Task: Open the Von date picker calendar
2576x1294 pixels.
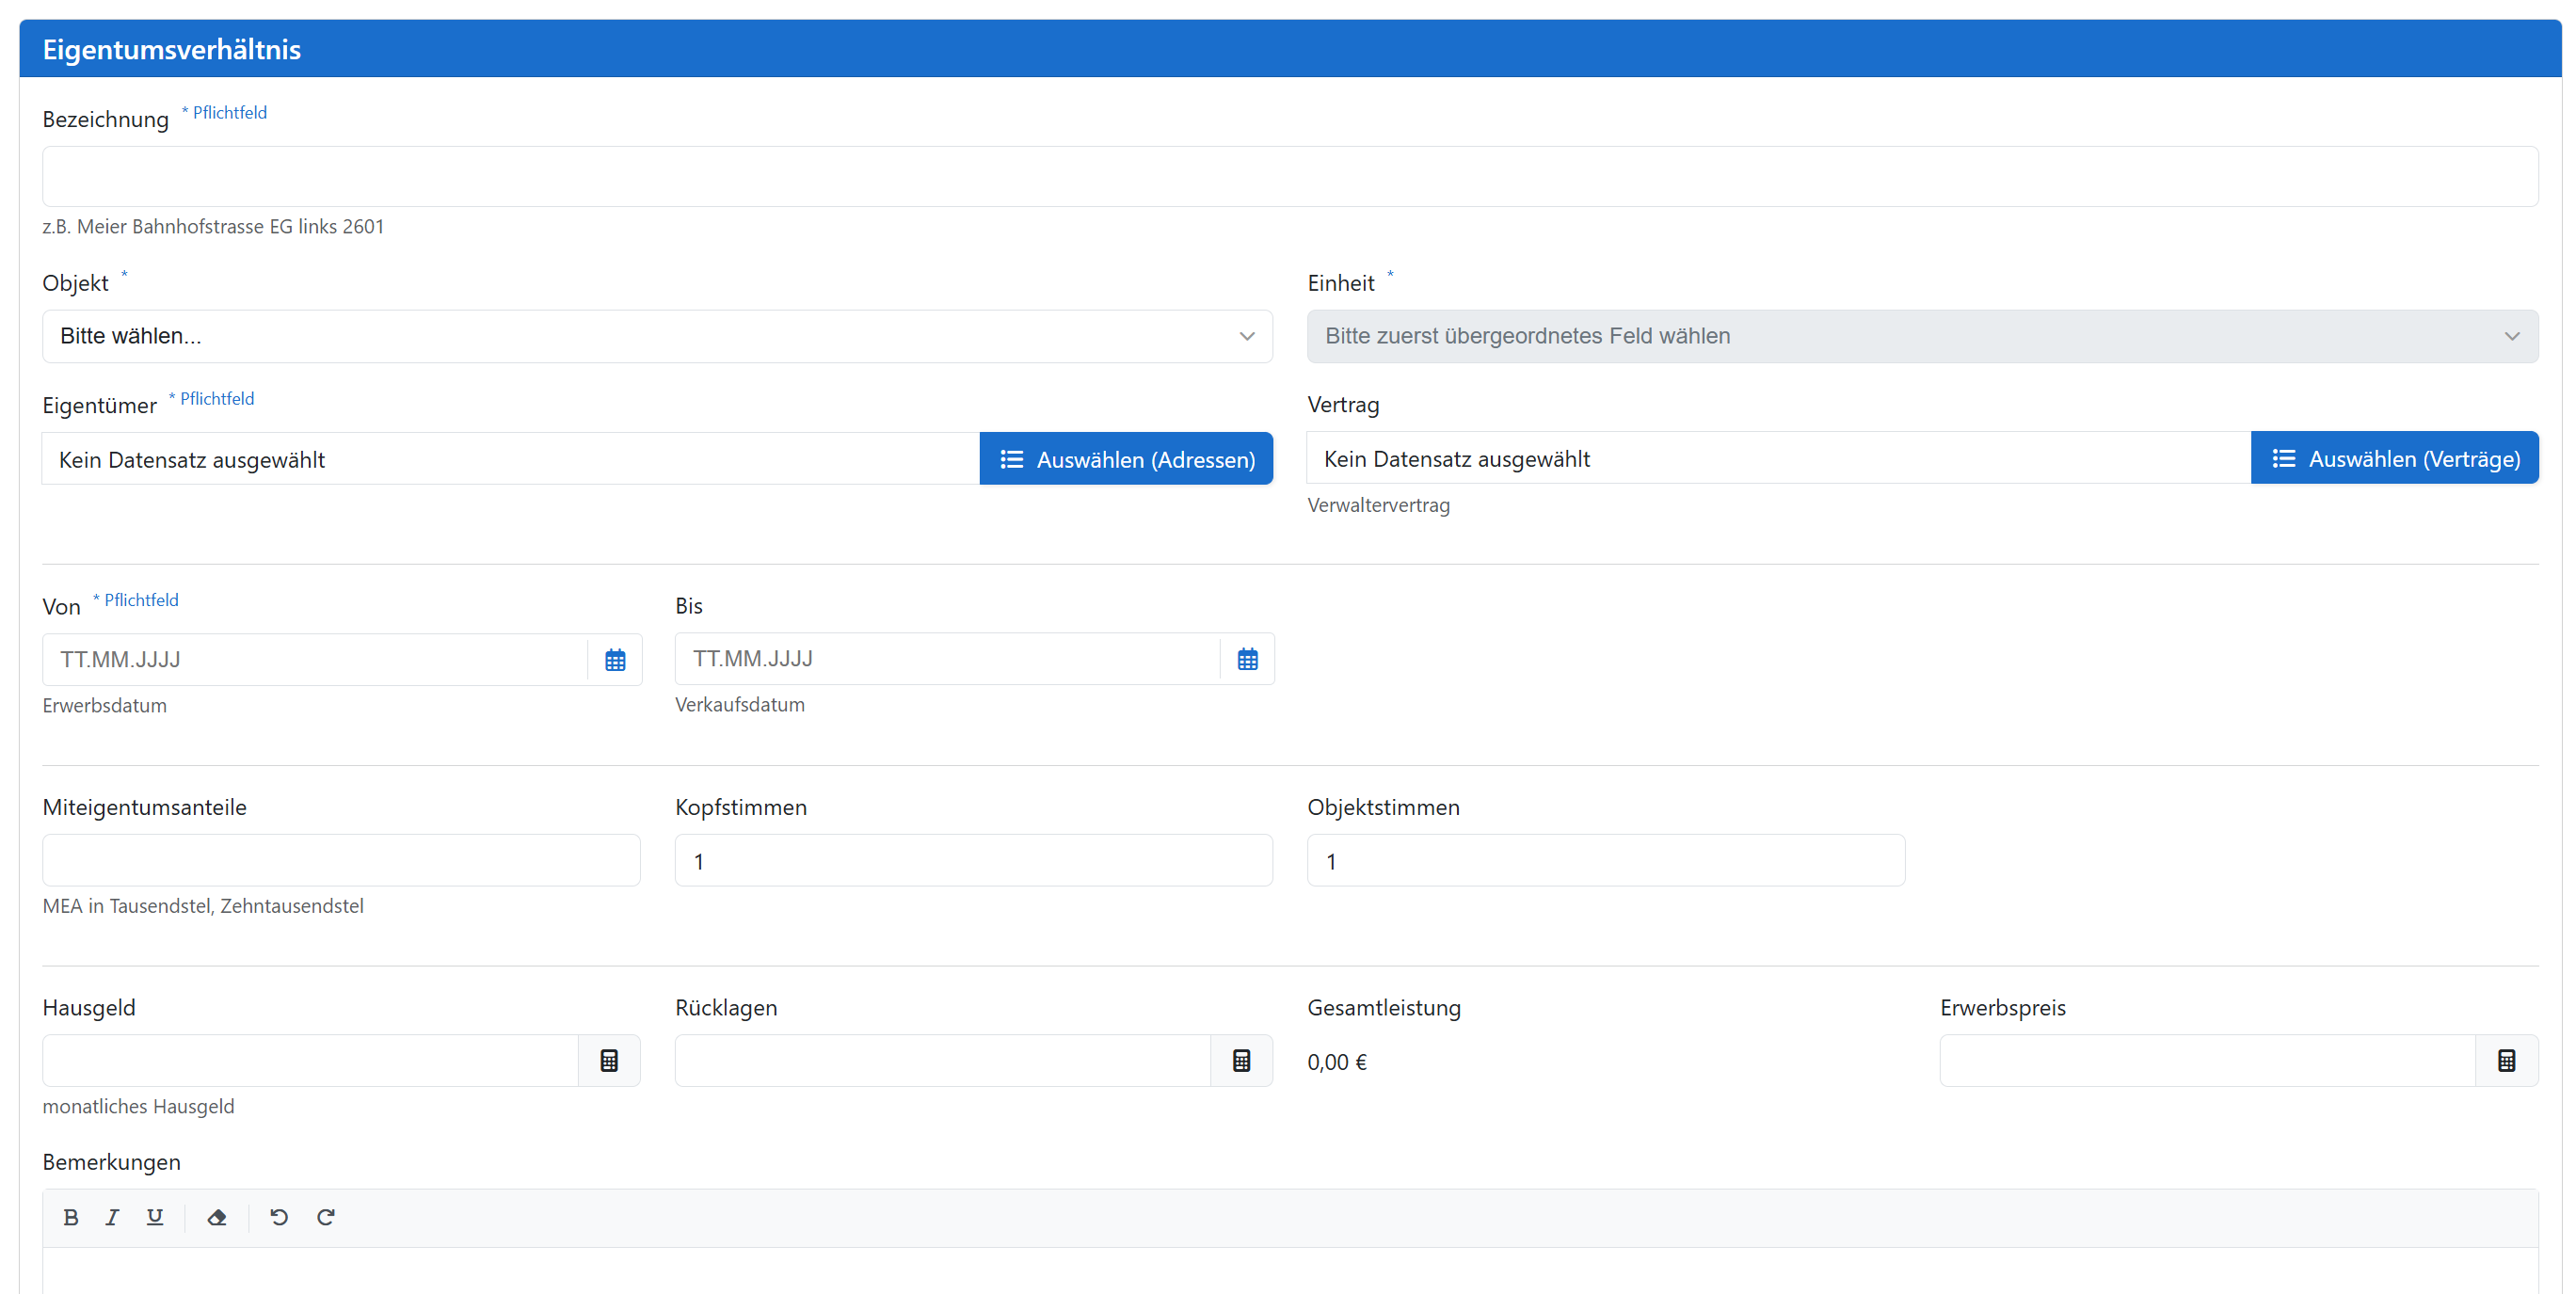Action: point(614,659)
